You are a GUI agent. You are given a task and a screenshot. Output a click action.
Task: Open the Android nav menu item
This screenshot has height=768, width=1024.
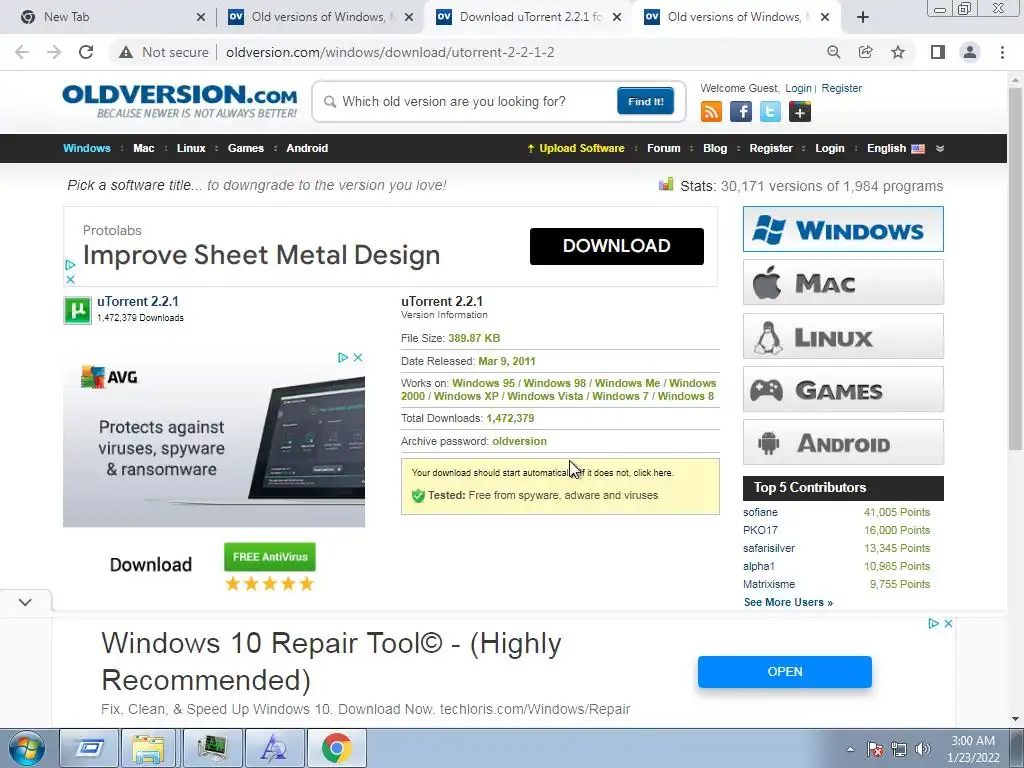pos(307,148)
